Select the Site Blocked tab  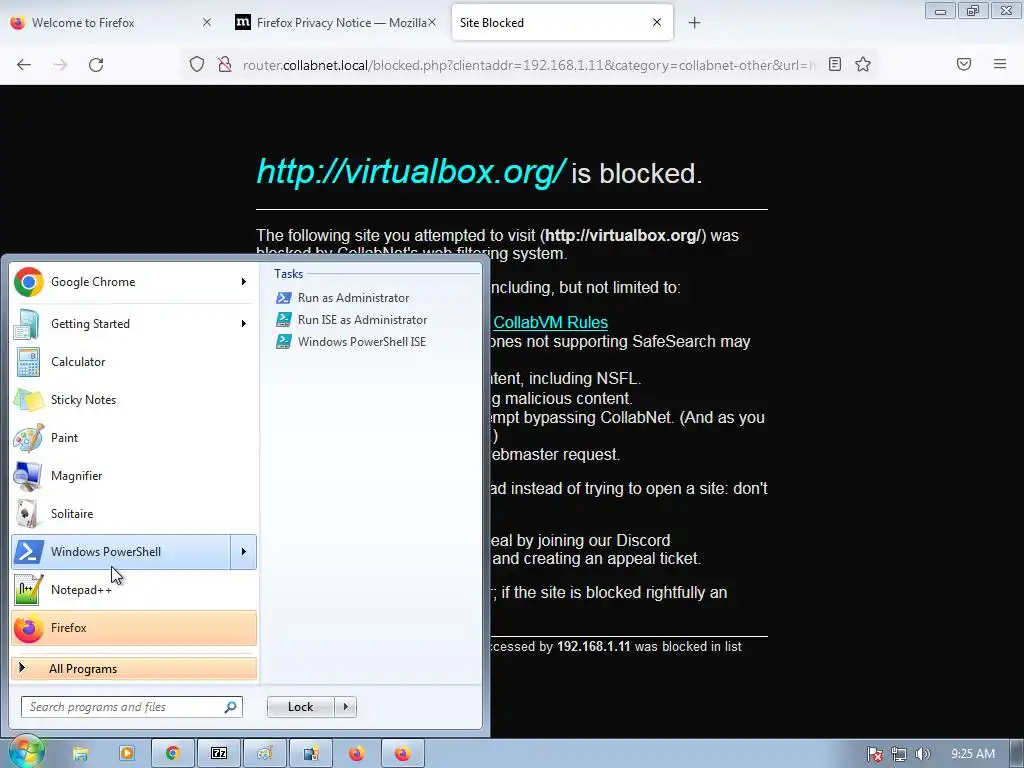(x=562, y=22)
